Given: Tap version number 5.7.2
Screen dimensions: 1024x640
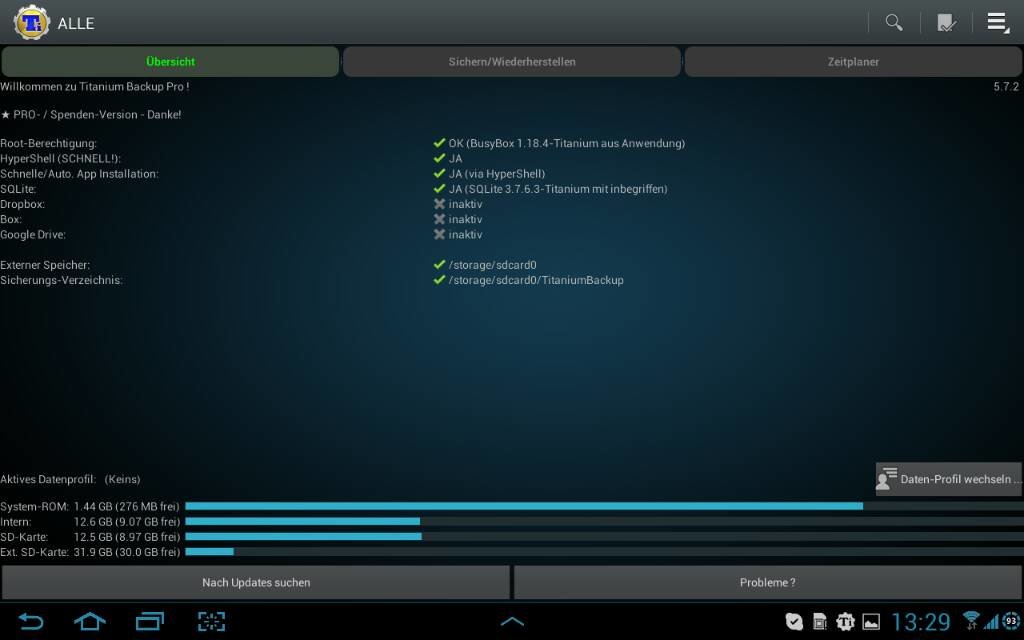Looking at the screenshot, I should (x=1006, y=86).
